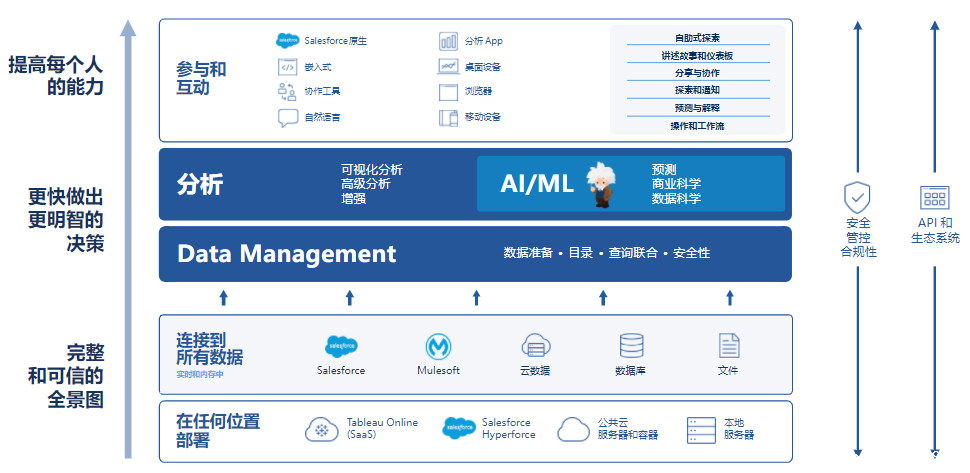Image resolution: width=970 pixels, height=473 pixels.
Task: Click the Einstein character icon beside AI/ML
Action: coord(602,183)
